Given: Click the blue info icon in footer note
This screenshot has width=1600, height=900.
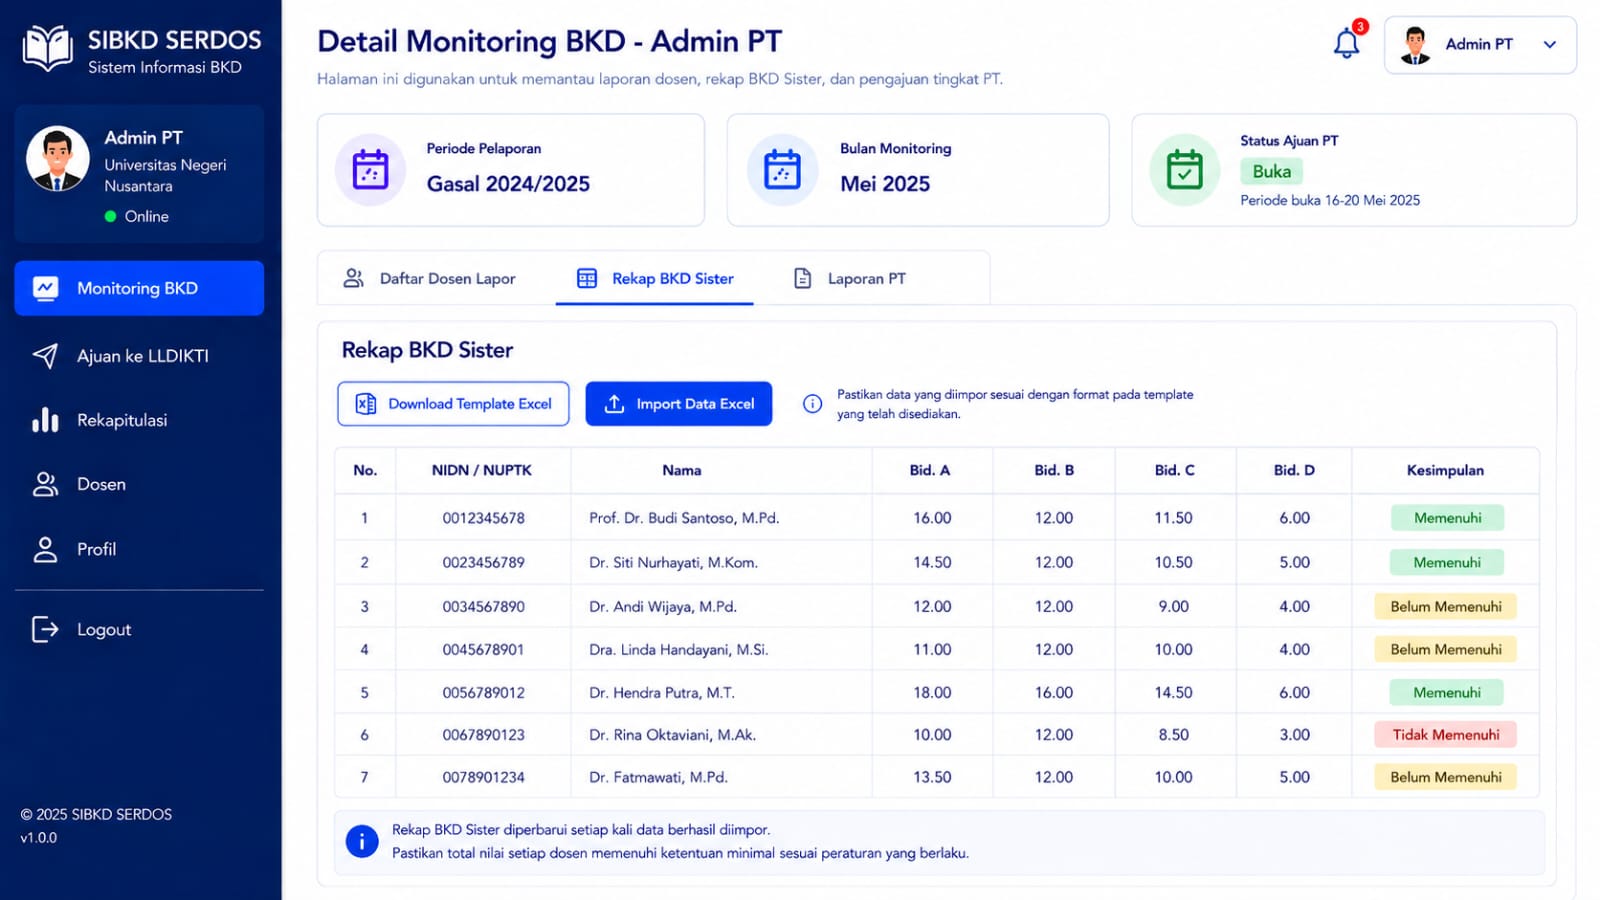Looking at the screenshot, I should (362, 841).
